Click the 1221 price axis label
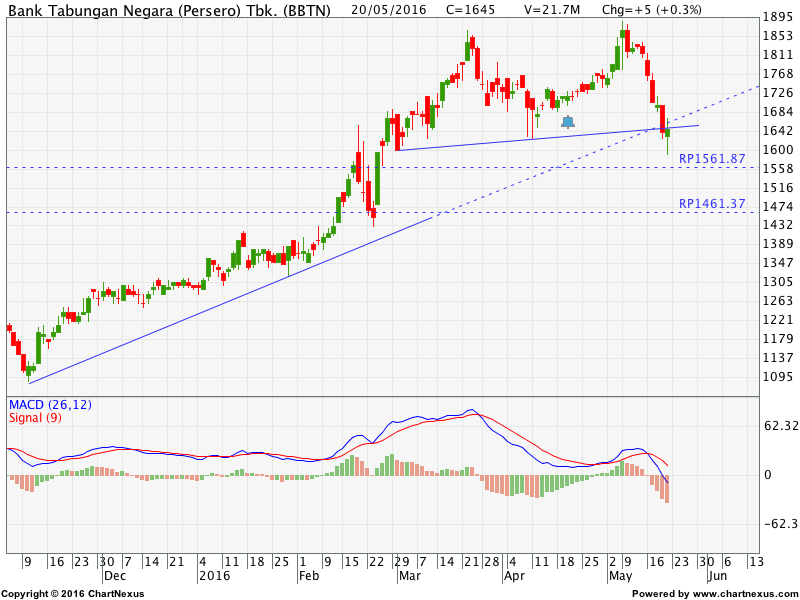 click(x=778, y=319)
